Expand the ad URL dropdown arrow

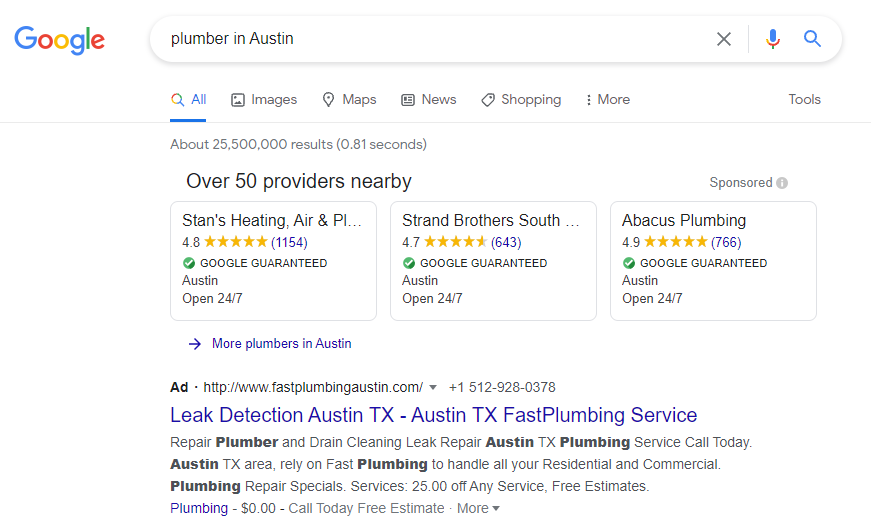click(x=433, y=387)
